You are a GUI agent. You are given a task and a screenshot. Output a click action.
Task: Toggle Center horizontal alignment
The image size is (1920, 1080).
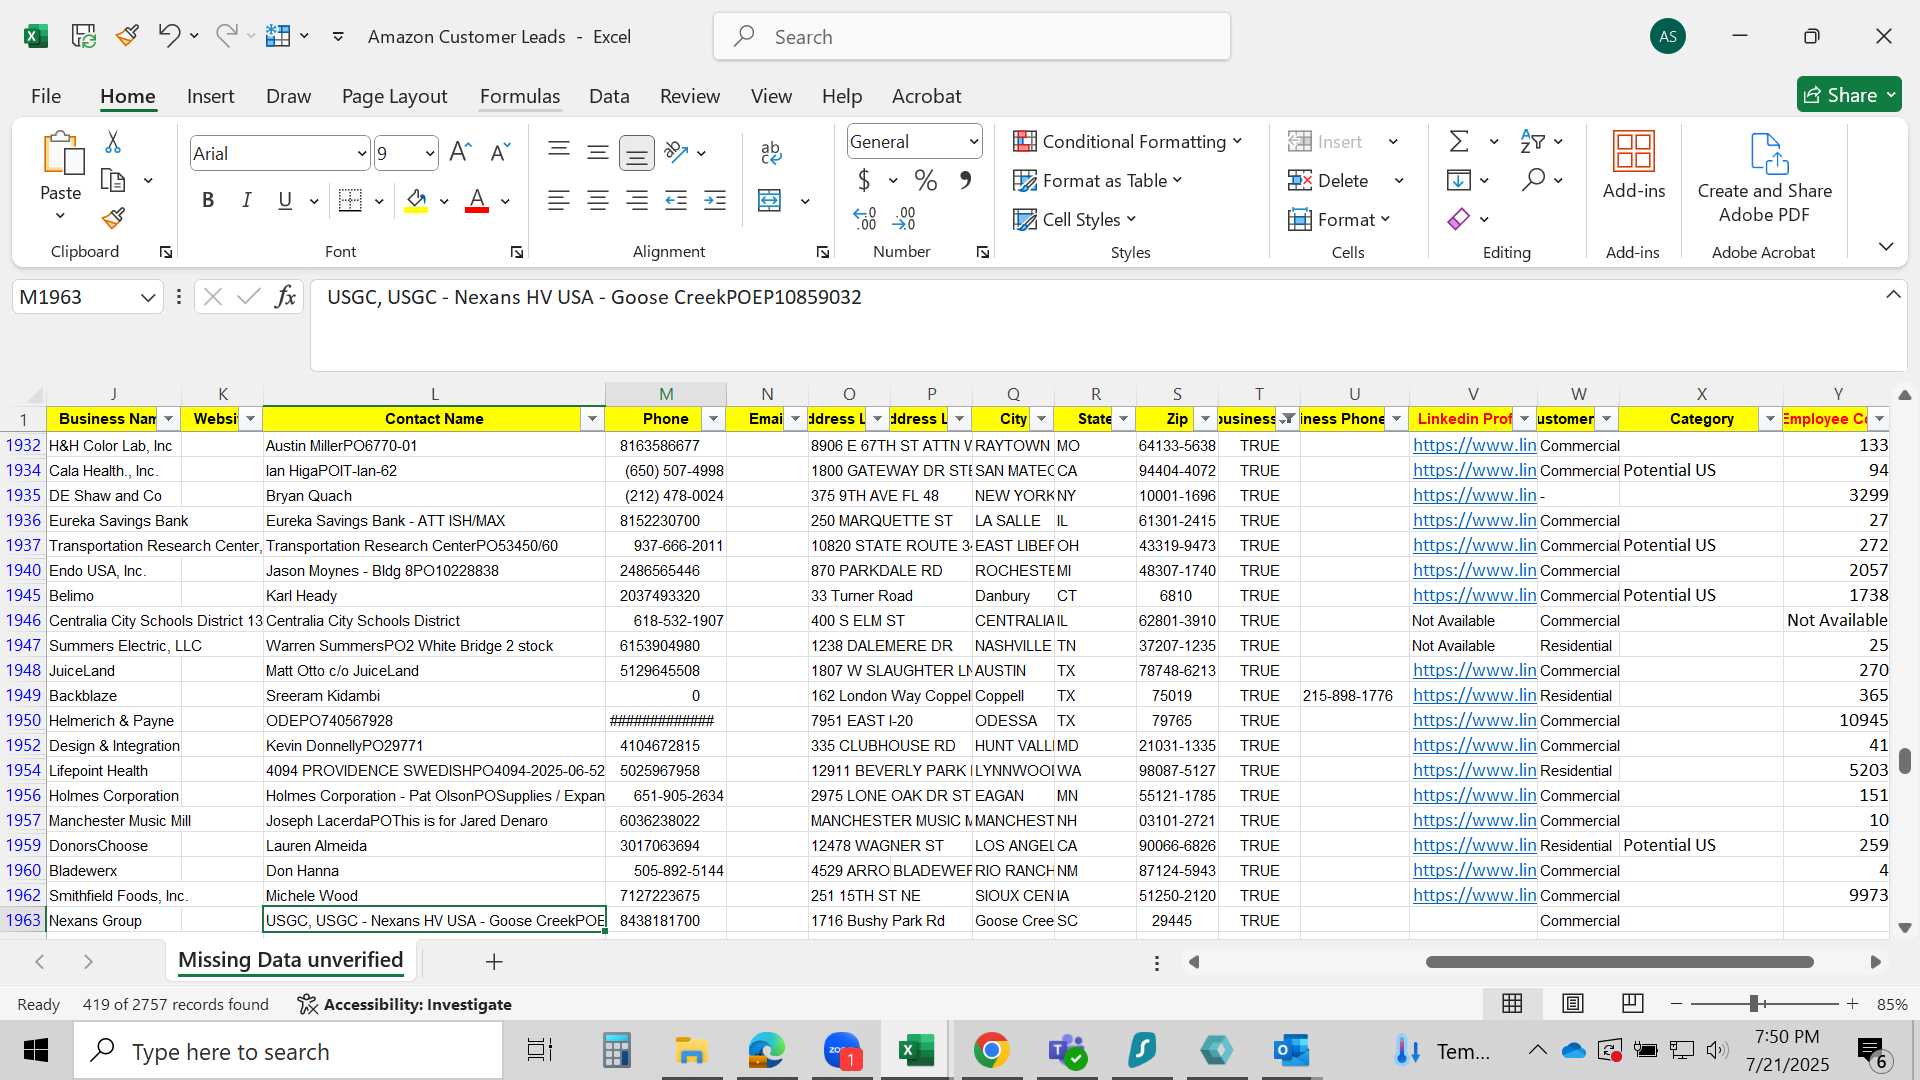[598, 200]
